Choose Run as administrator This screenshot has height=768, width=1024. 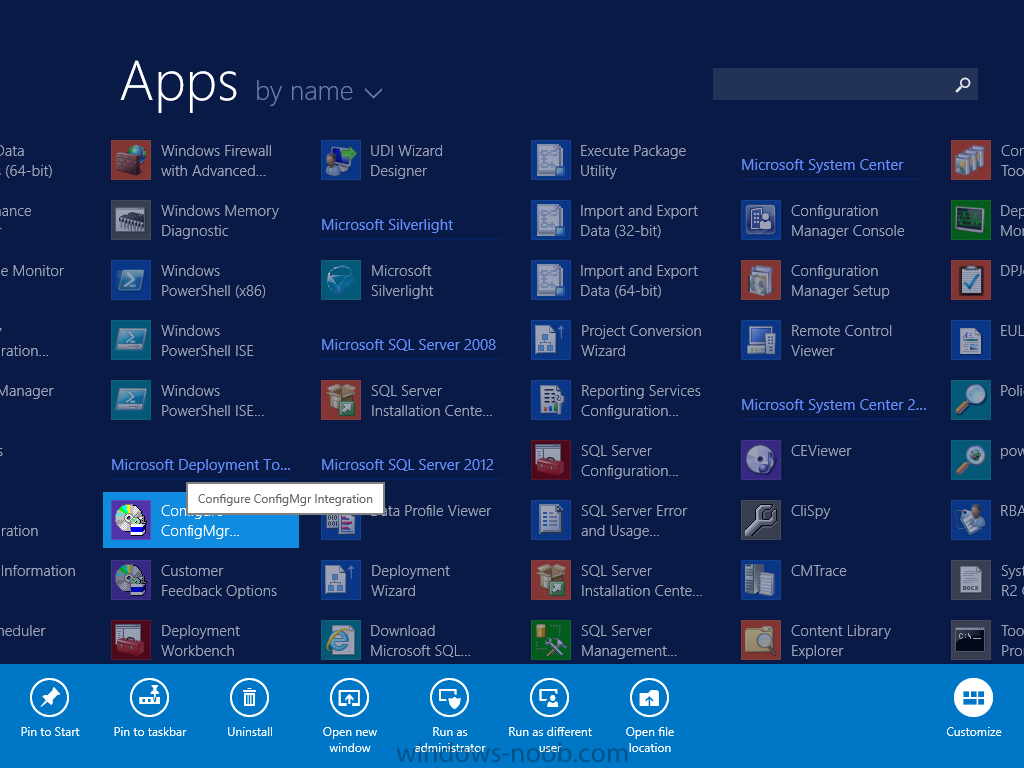tap(450, 716)
